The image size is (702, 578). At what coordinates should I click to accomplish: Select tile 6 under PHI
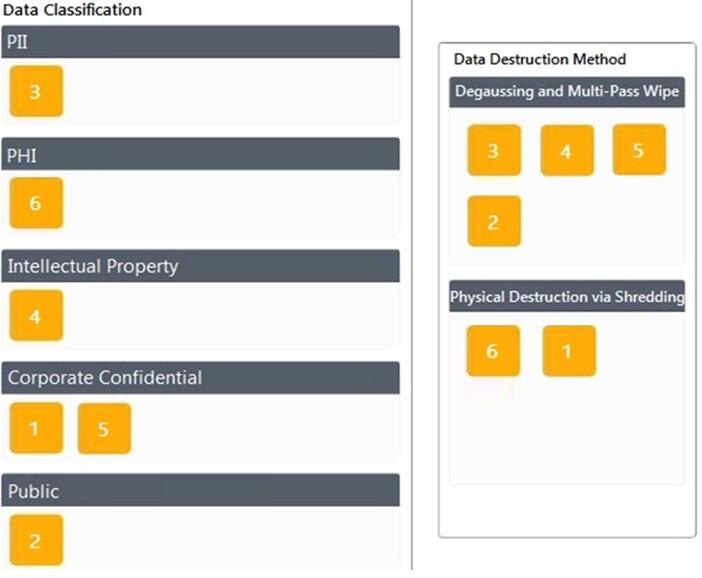(x=36, y=203)
